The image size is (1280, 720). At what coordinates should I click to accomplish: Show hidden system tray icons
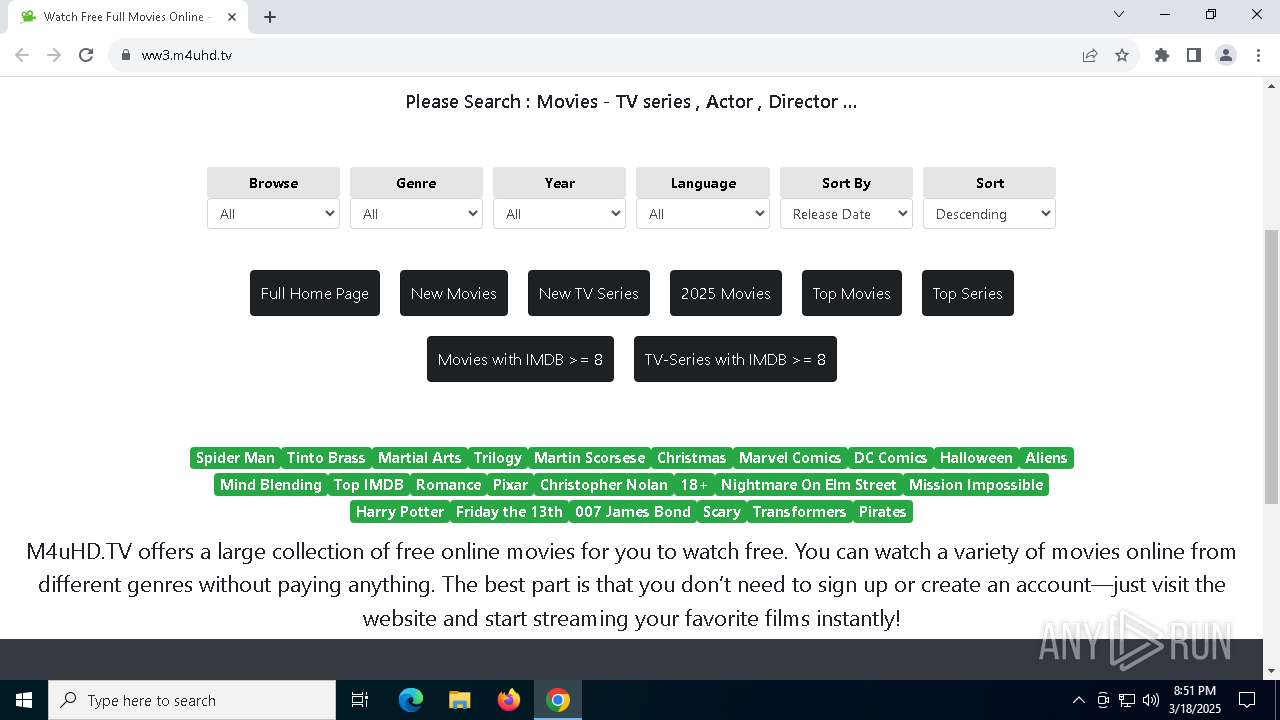(x=1078, y=700)
